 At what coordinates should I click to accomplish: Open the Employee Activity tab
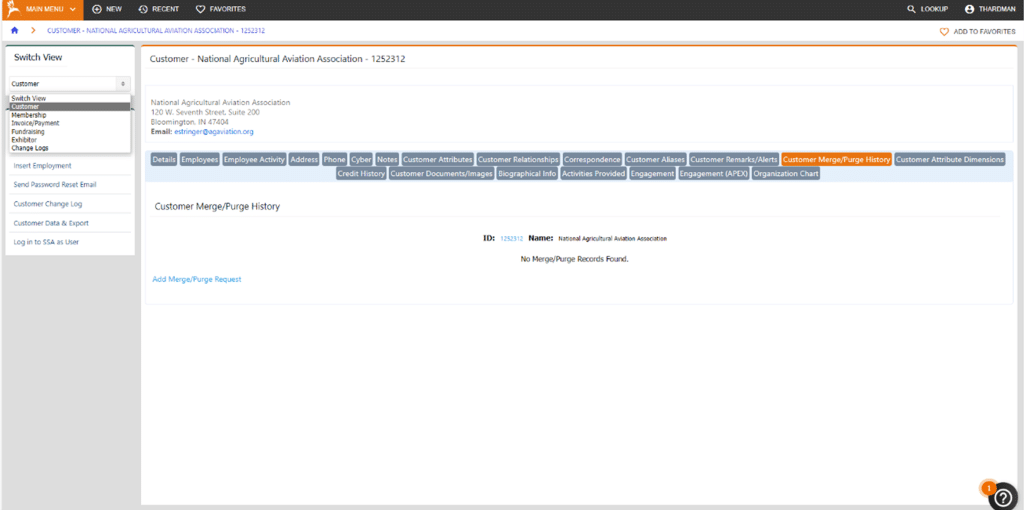254,159
